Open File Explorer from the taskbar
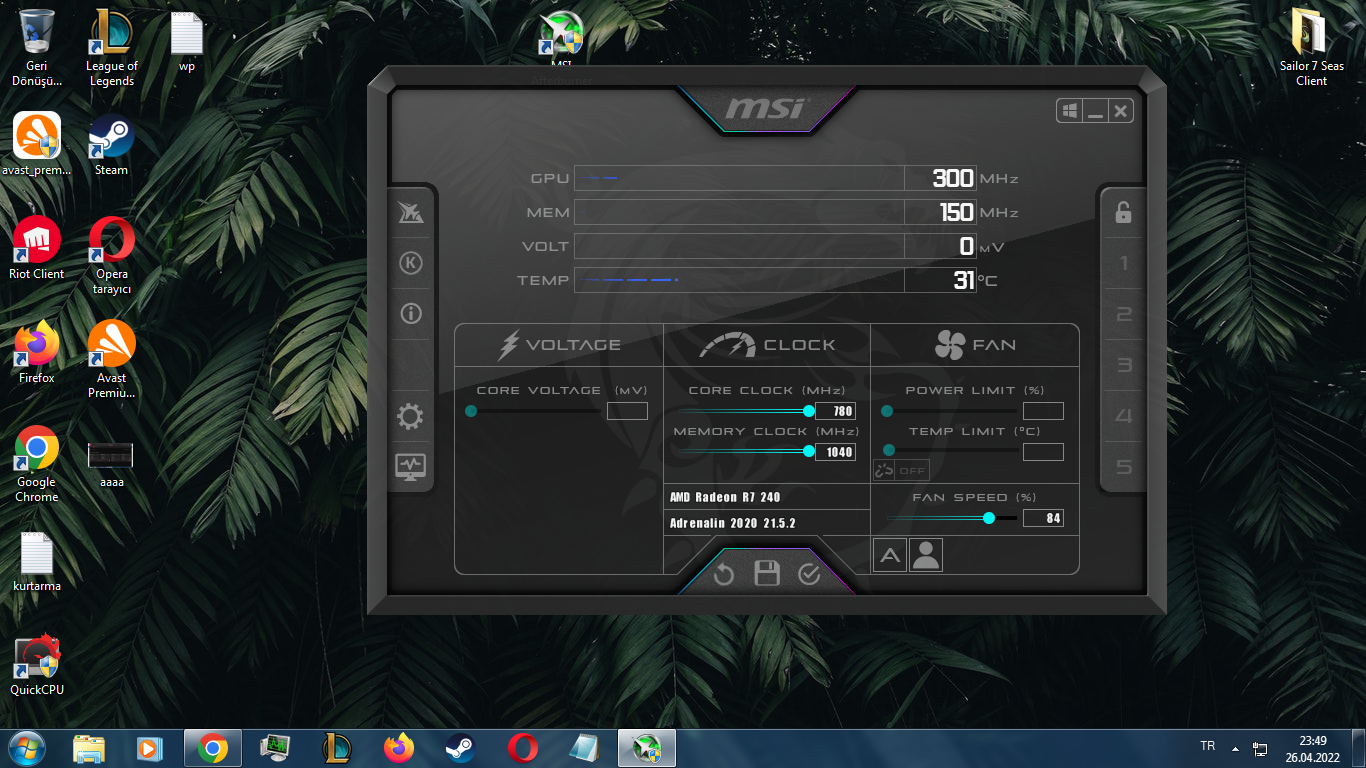 pos(88,748)
